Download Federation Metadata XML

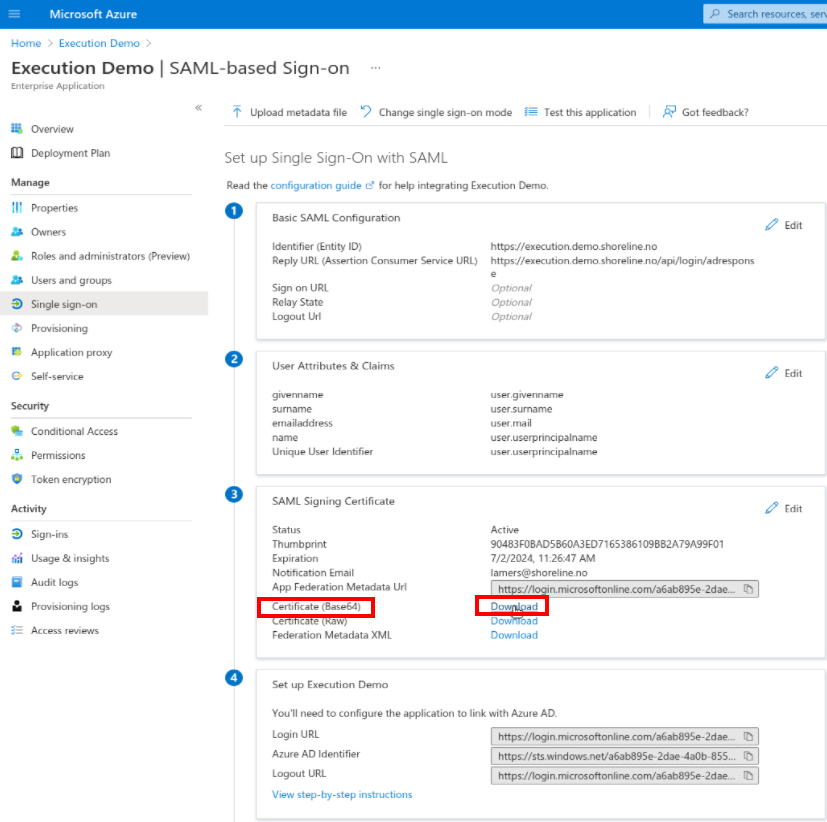click(514, 635)
